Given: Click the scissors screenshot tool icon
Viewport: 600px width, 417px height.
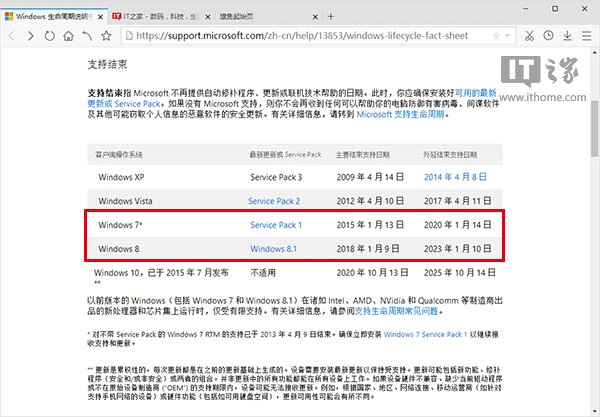Looking at the screenshot, I should click(x=529, y=36).
